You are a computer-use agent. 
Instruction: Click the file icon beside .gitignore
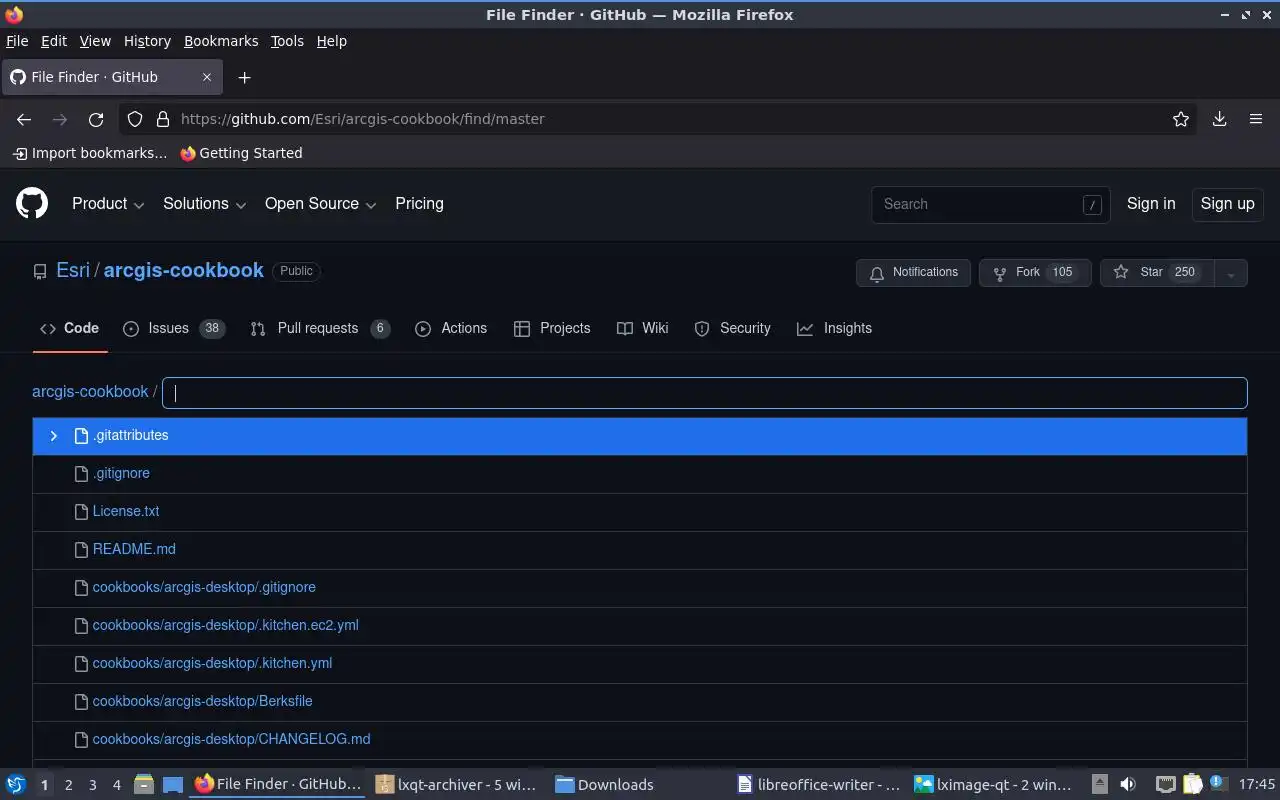(82, 473)
